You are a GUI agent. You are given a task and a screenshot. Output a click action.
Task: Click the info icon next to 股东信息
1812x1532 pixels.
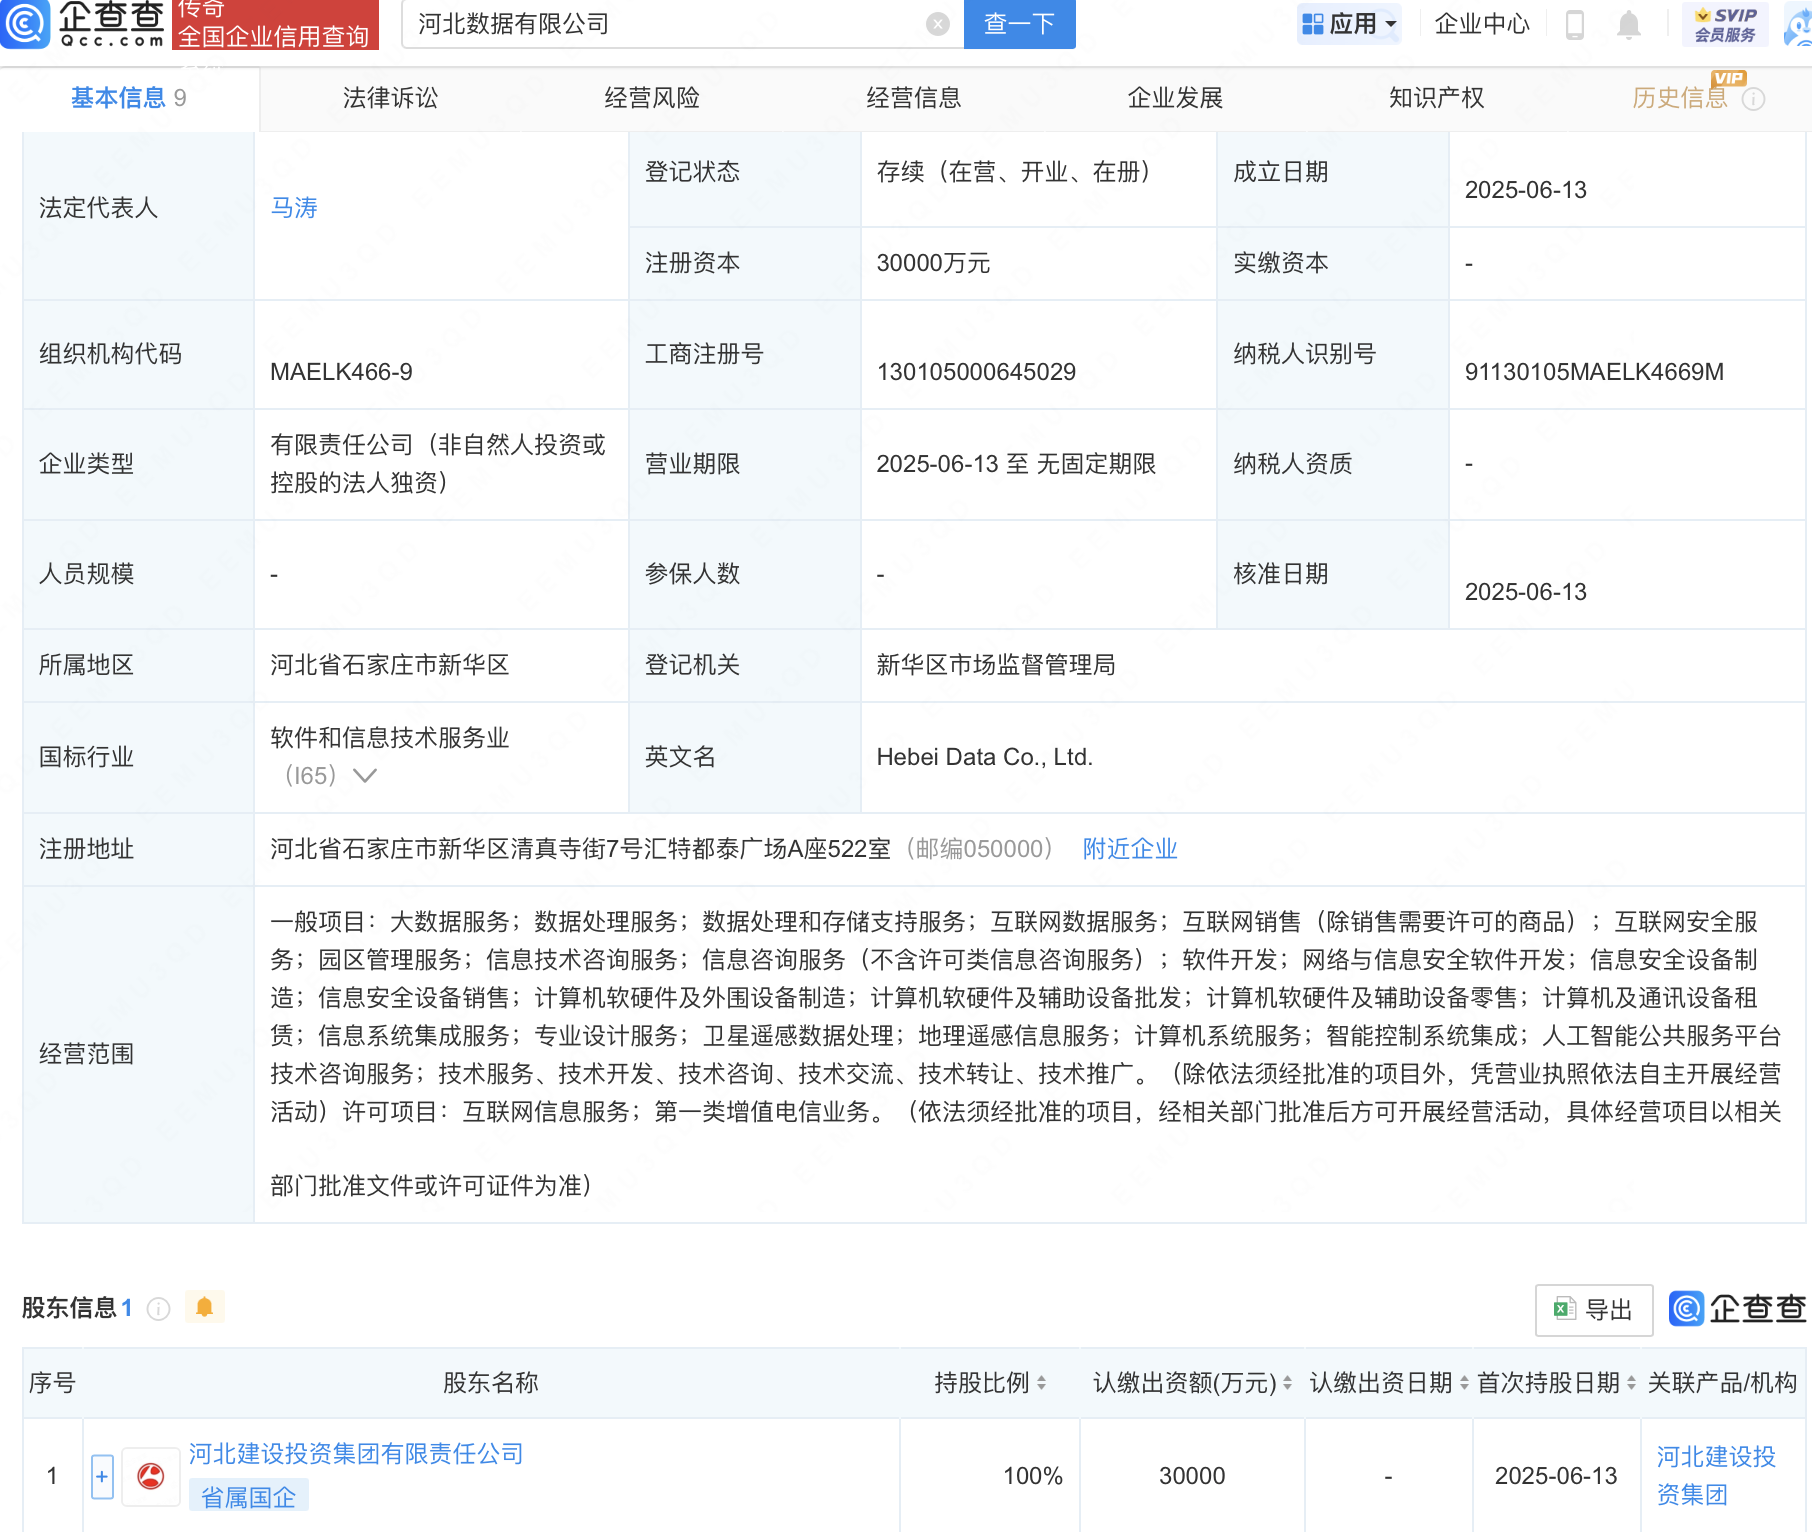pyautogui.click(x=158, y=1308)
